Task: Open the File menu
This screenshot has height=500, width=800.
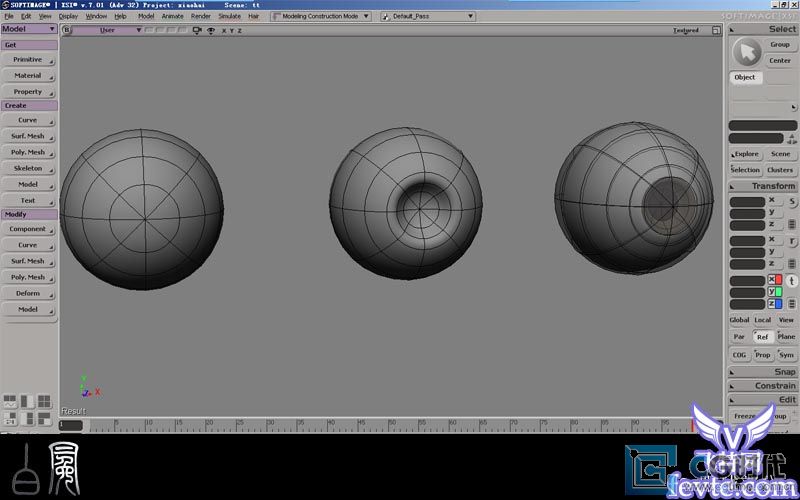Action: tap(9, 16)
